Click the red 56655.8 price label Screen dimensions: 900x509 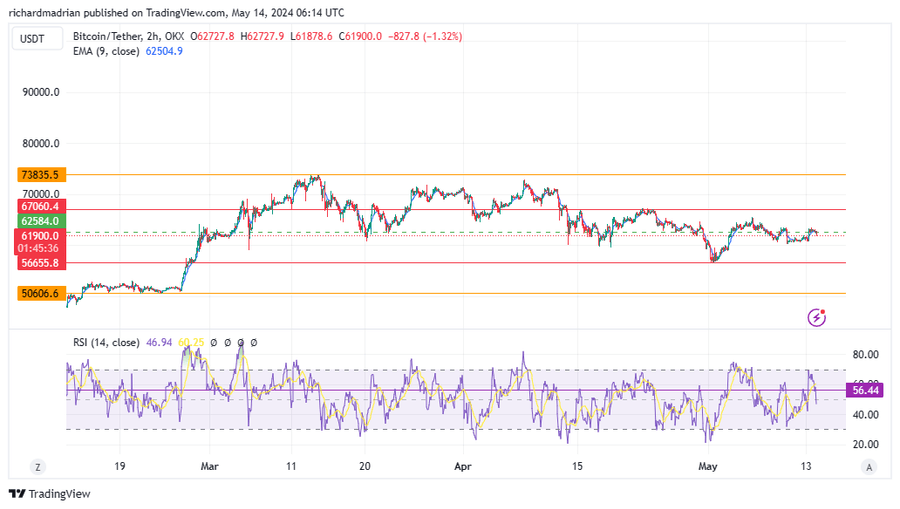pyautogui.click(x=40, y=263)
